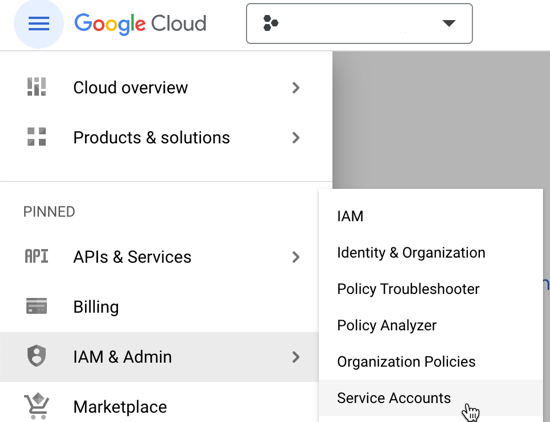
Task: Open Policy Troubleshooter from submenu
Action: click(x=431, y=289)
